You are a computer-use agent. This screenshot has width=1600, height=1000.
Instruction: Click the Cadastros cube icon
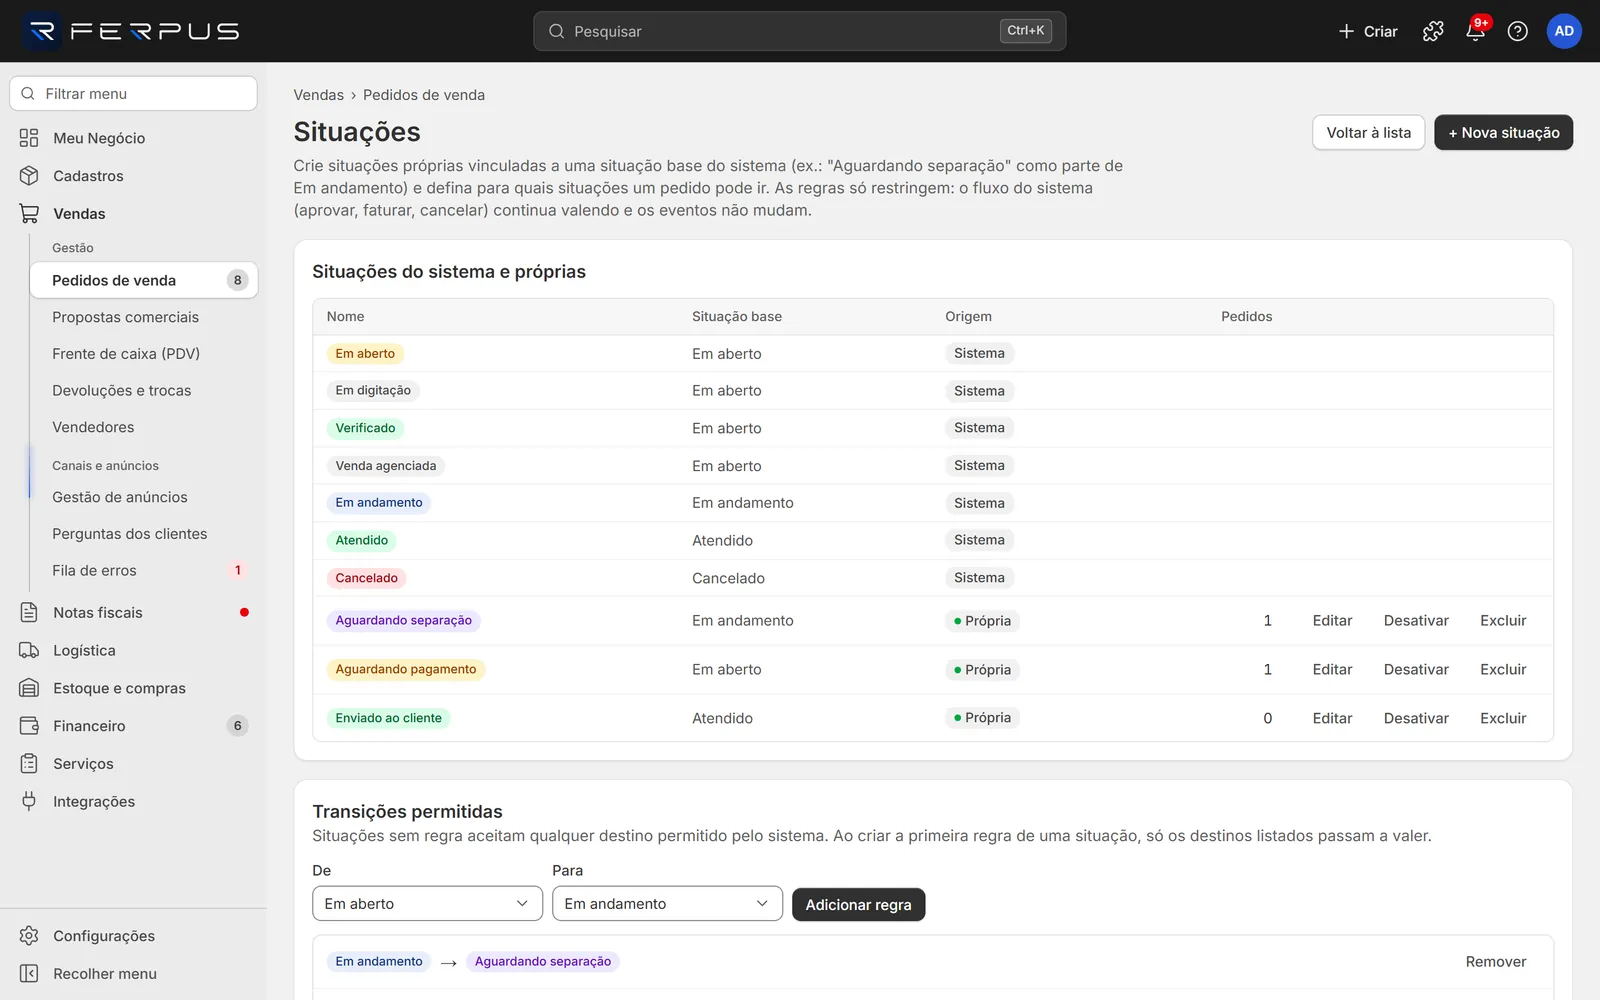coord(29,176)
